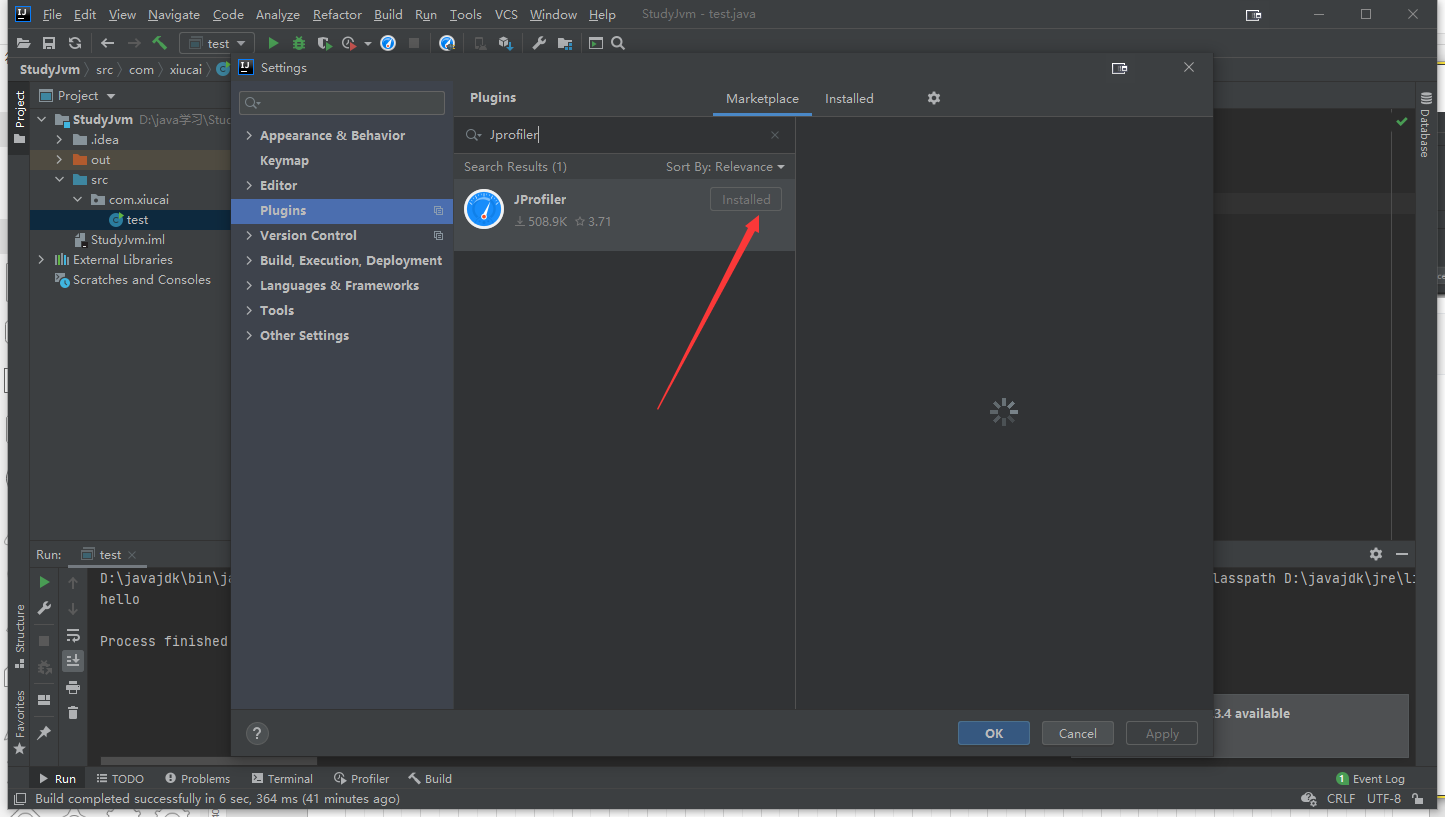
Task: Open the Favorites side tool window
Action: 19,722
